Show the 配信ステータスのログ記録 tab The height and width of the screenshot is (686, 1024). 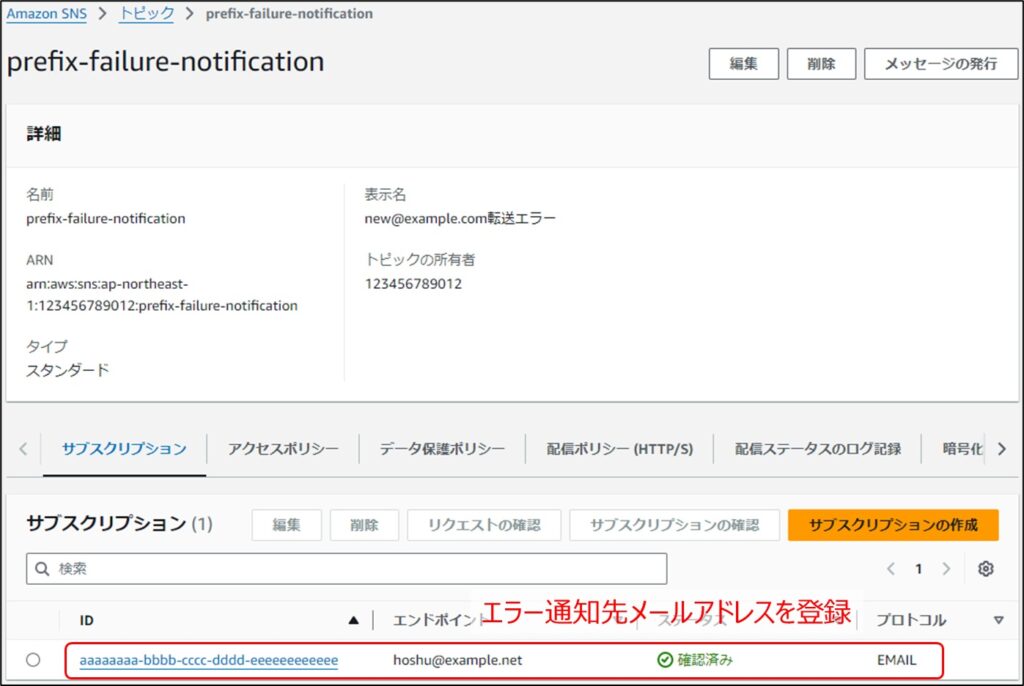pyautogui.click(x=817, y=449)
